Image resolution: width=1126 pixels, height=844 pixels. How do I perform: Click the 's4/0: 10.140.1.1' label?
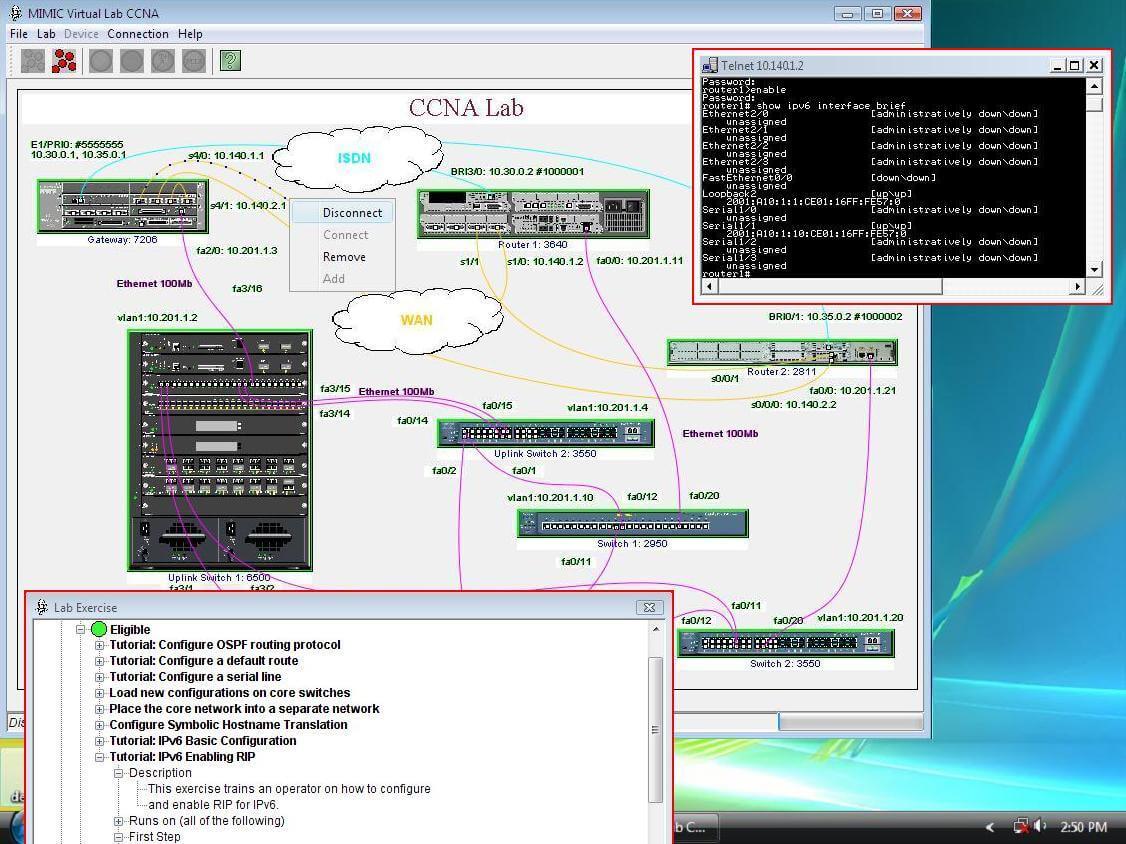point(226,155)
